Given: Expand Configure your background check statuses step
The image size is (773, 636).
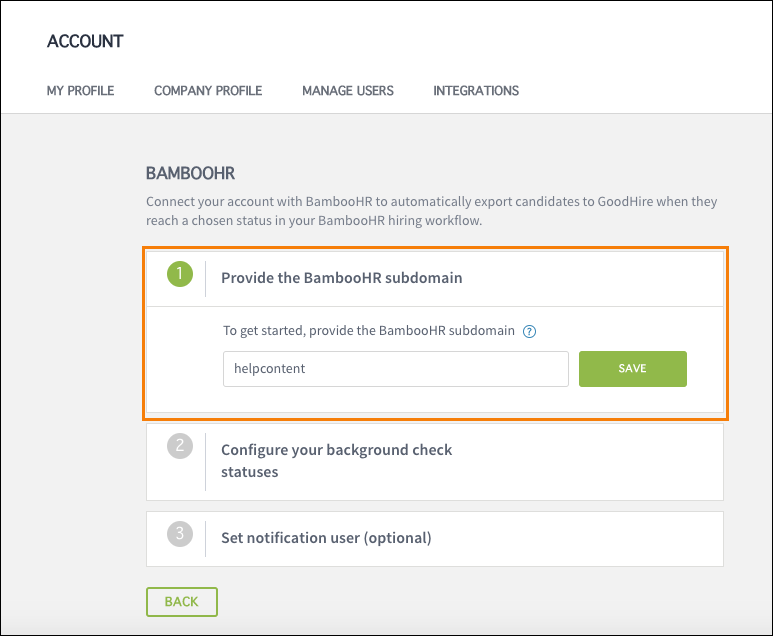Looking at the screenshot, I should pos(435,462).
